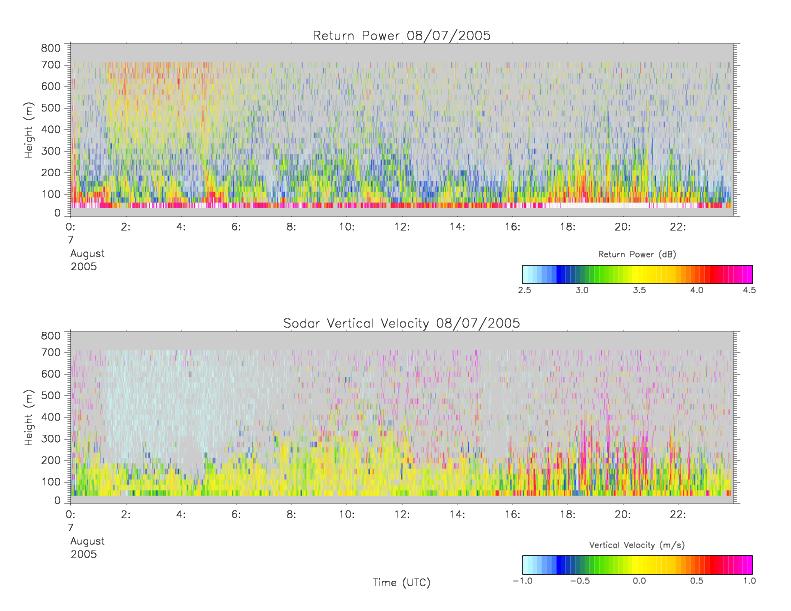Click the '6:' time tick under Vertical Velocity plot
Screen dimensions: 791x611
coord(236,515)
